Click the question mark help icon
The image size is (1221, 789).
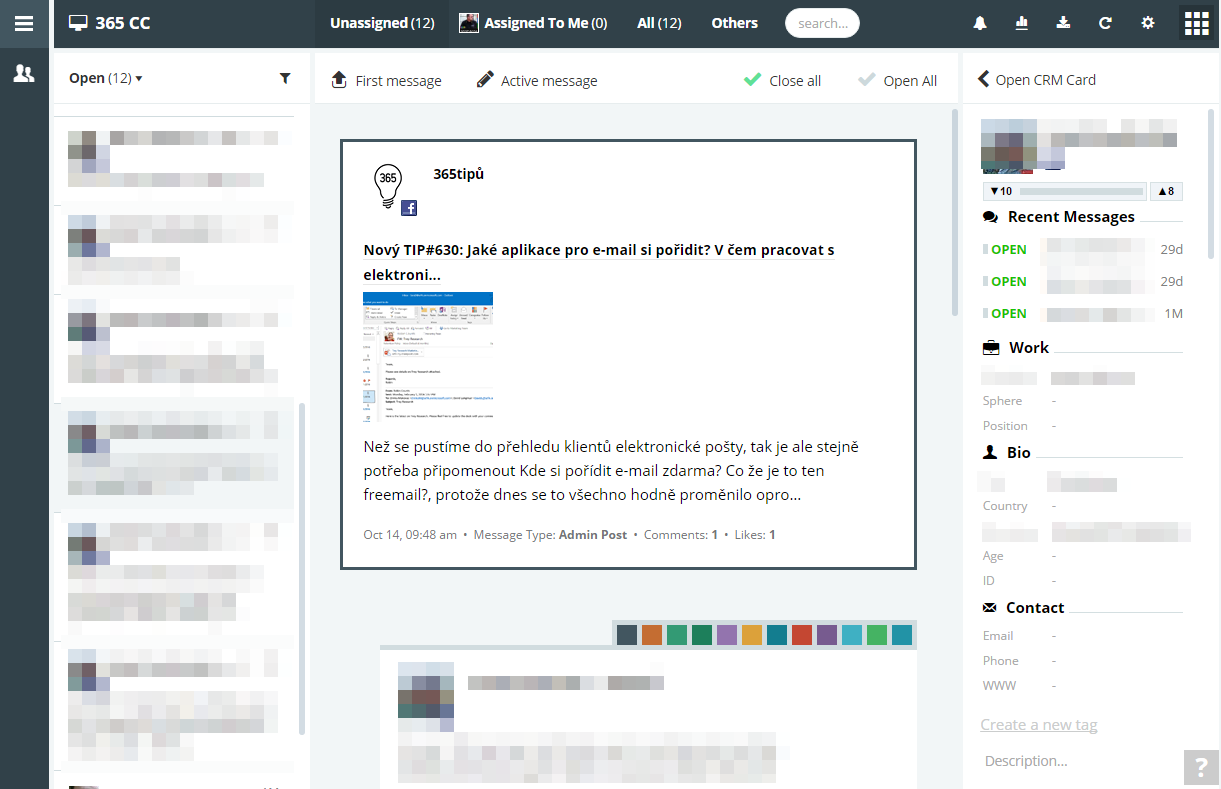pyautogui.click(x=1202, y=769)
